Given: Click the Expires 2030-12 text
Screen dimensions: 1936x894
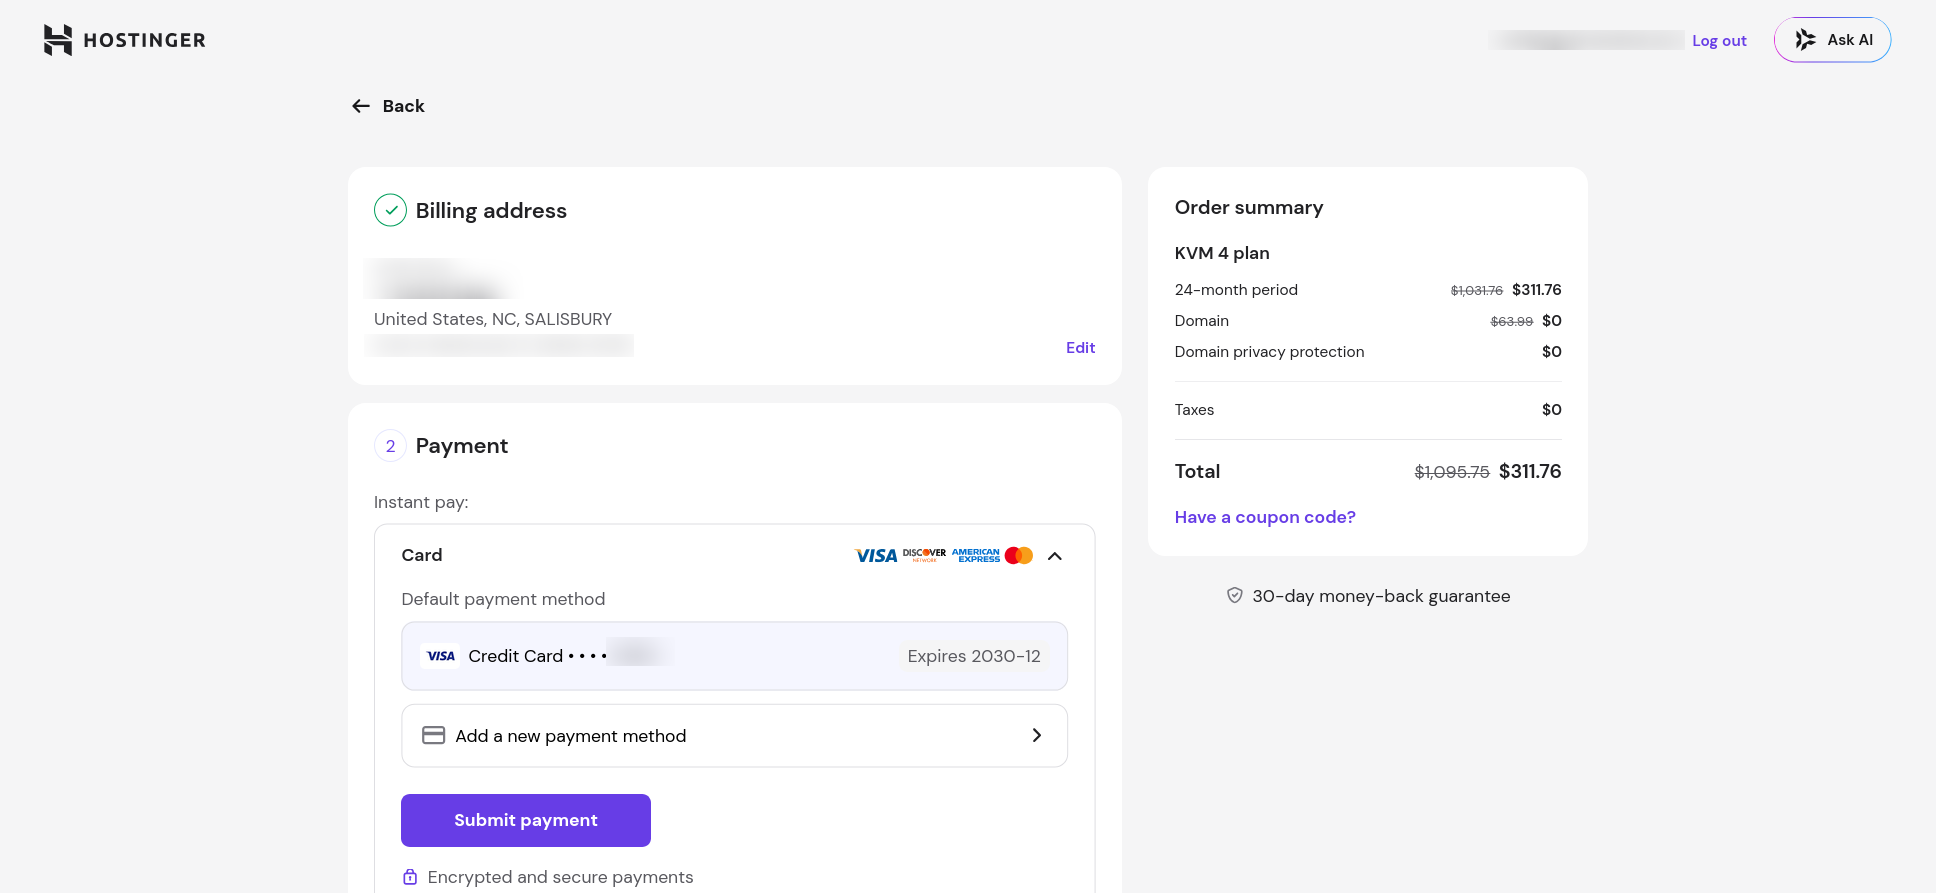Looking at the screenshot, I should [x=974, y=656].
